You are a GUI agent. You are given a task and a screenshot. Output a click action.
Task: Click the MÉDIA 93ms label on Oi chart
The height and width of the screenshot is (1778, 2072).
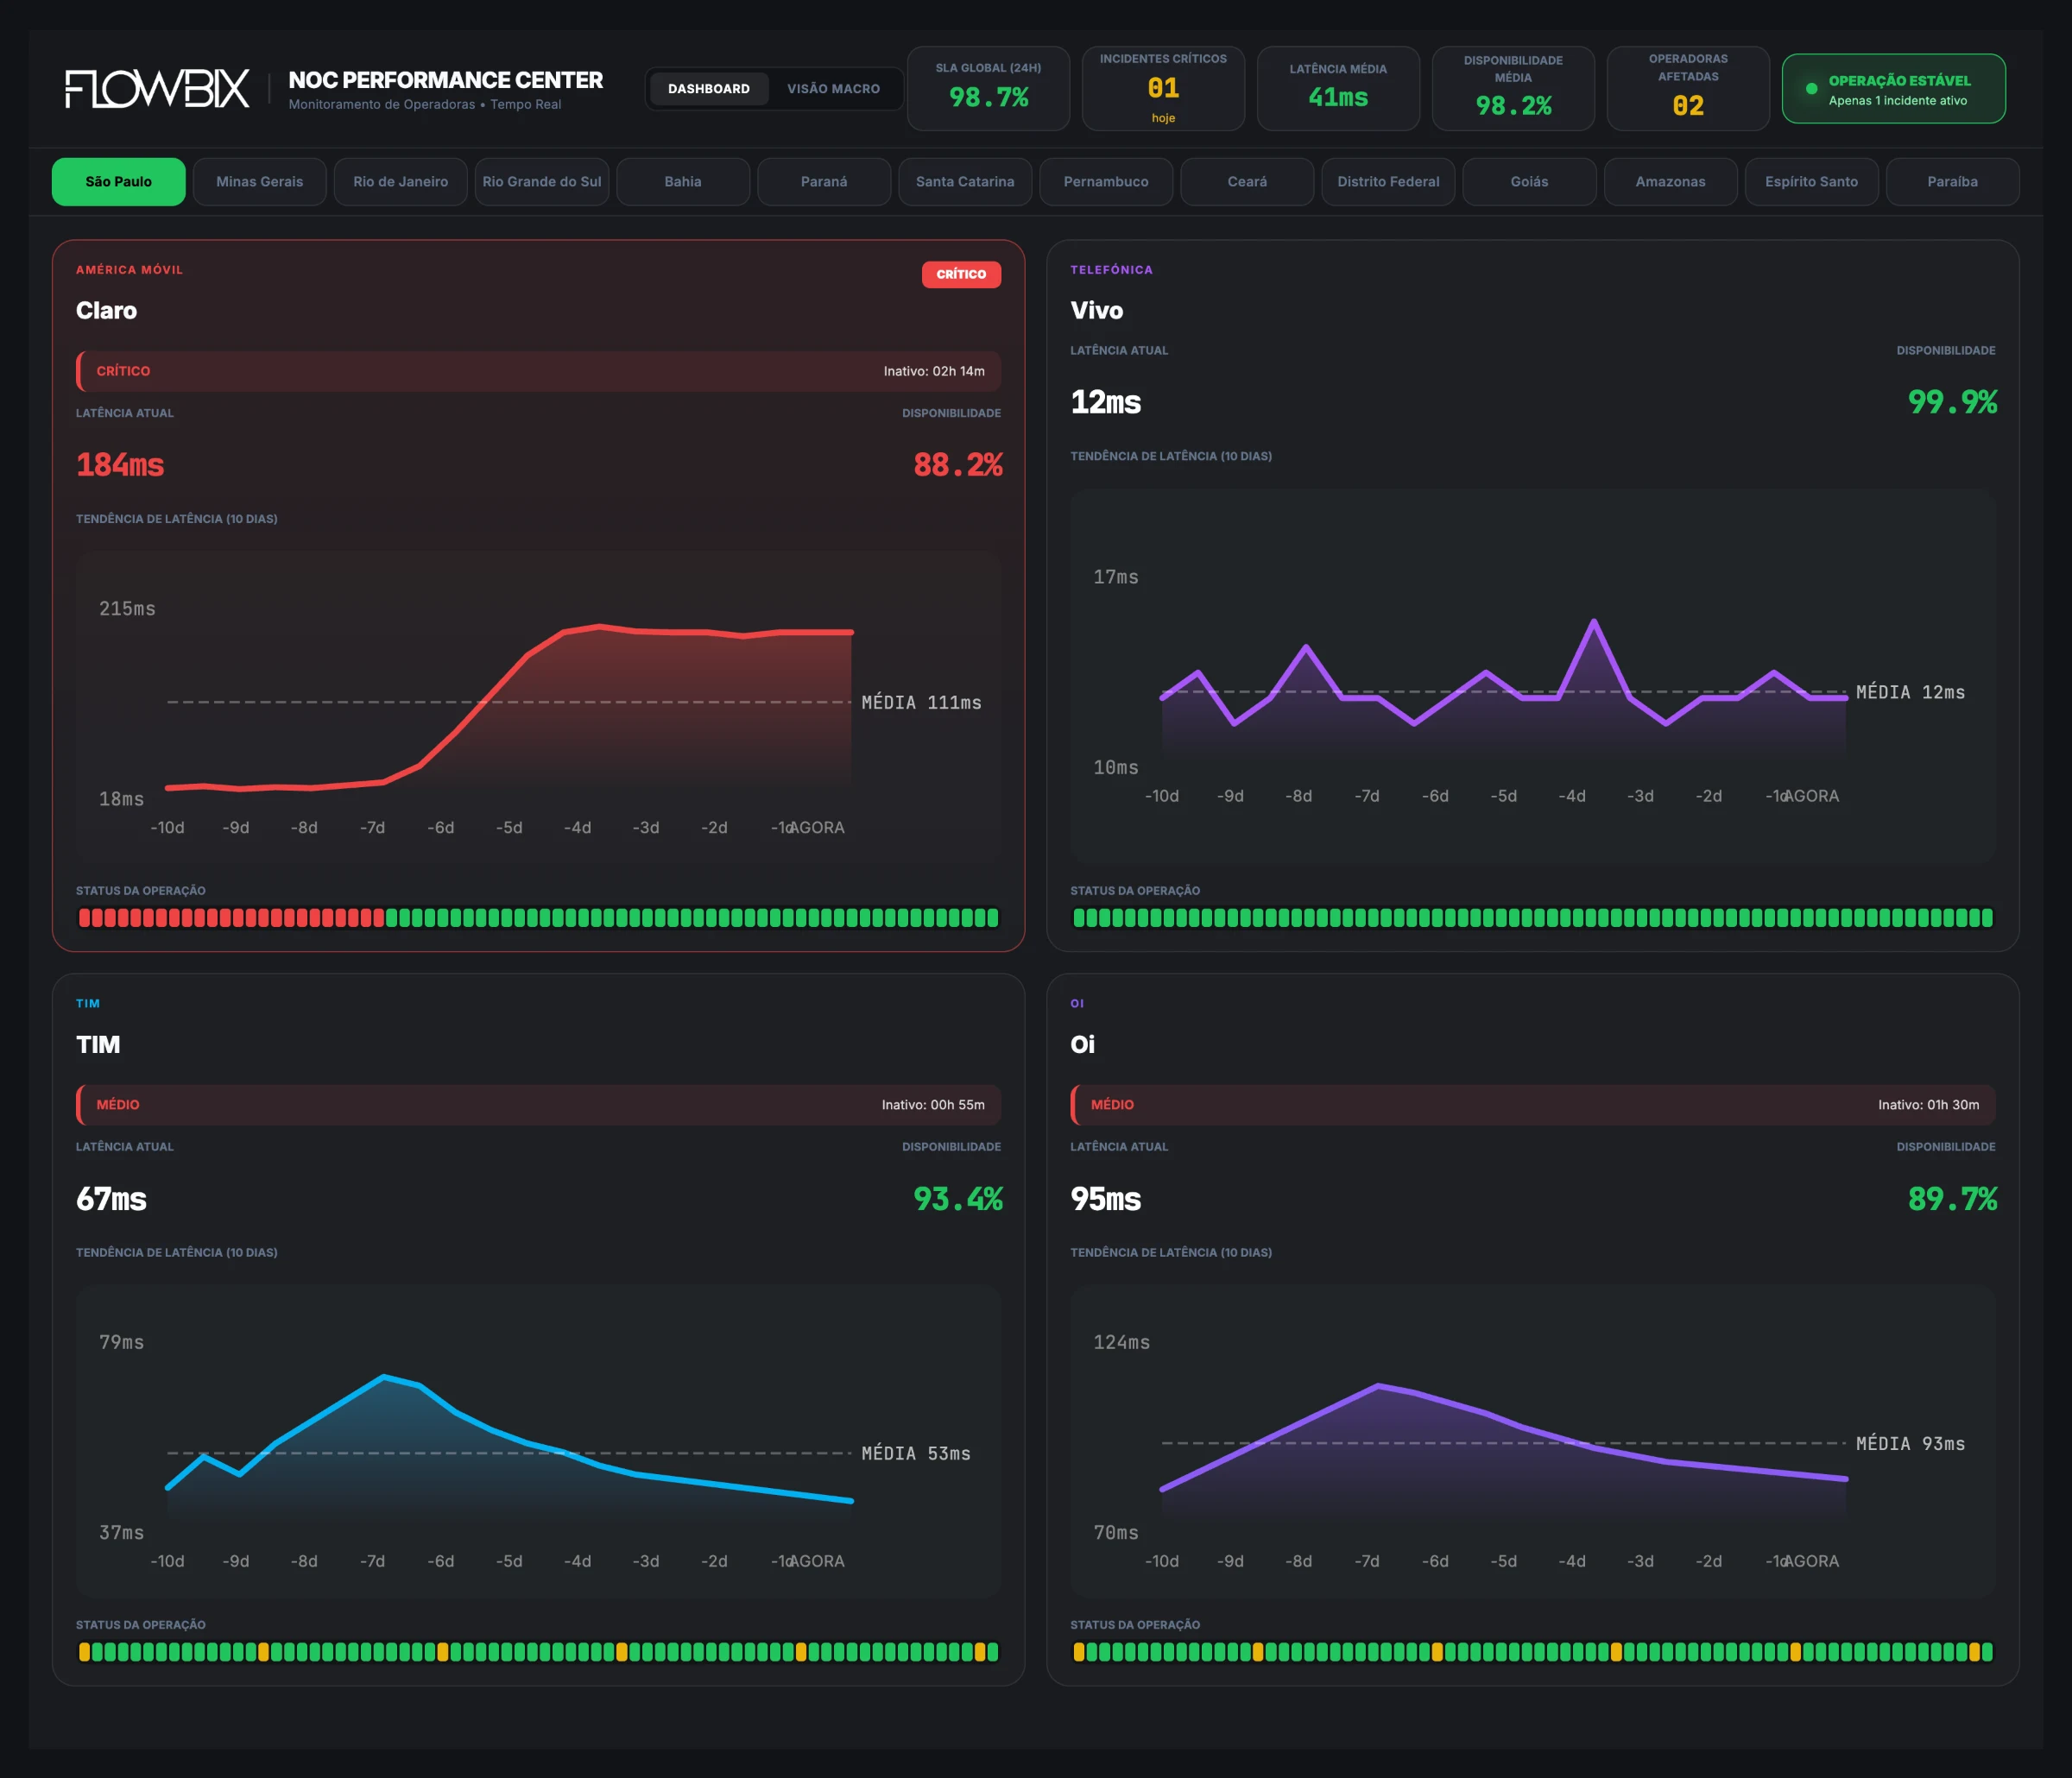point(1910,1443)
